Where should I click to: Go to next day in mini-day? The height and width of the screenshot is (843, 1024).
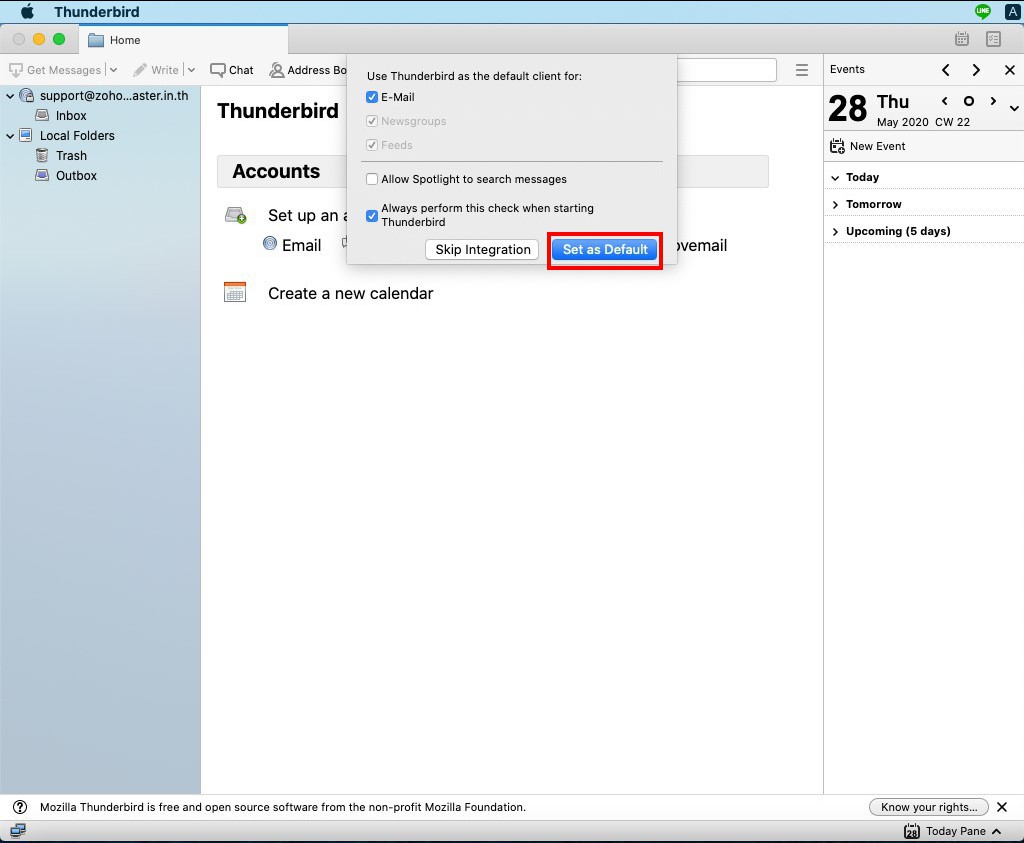[x=993, y=101]
